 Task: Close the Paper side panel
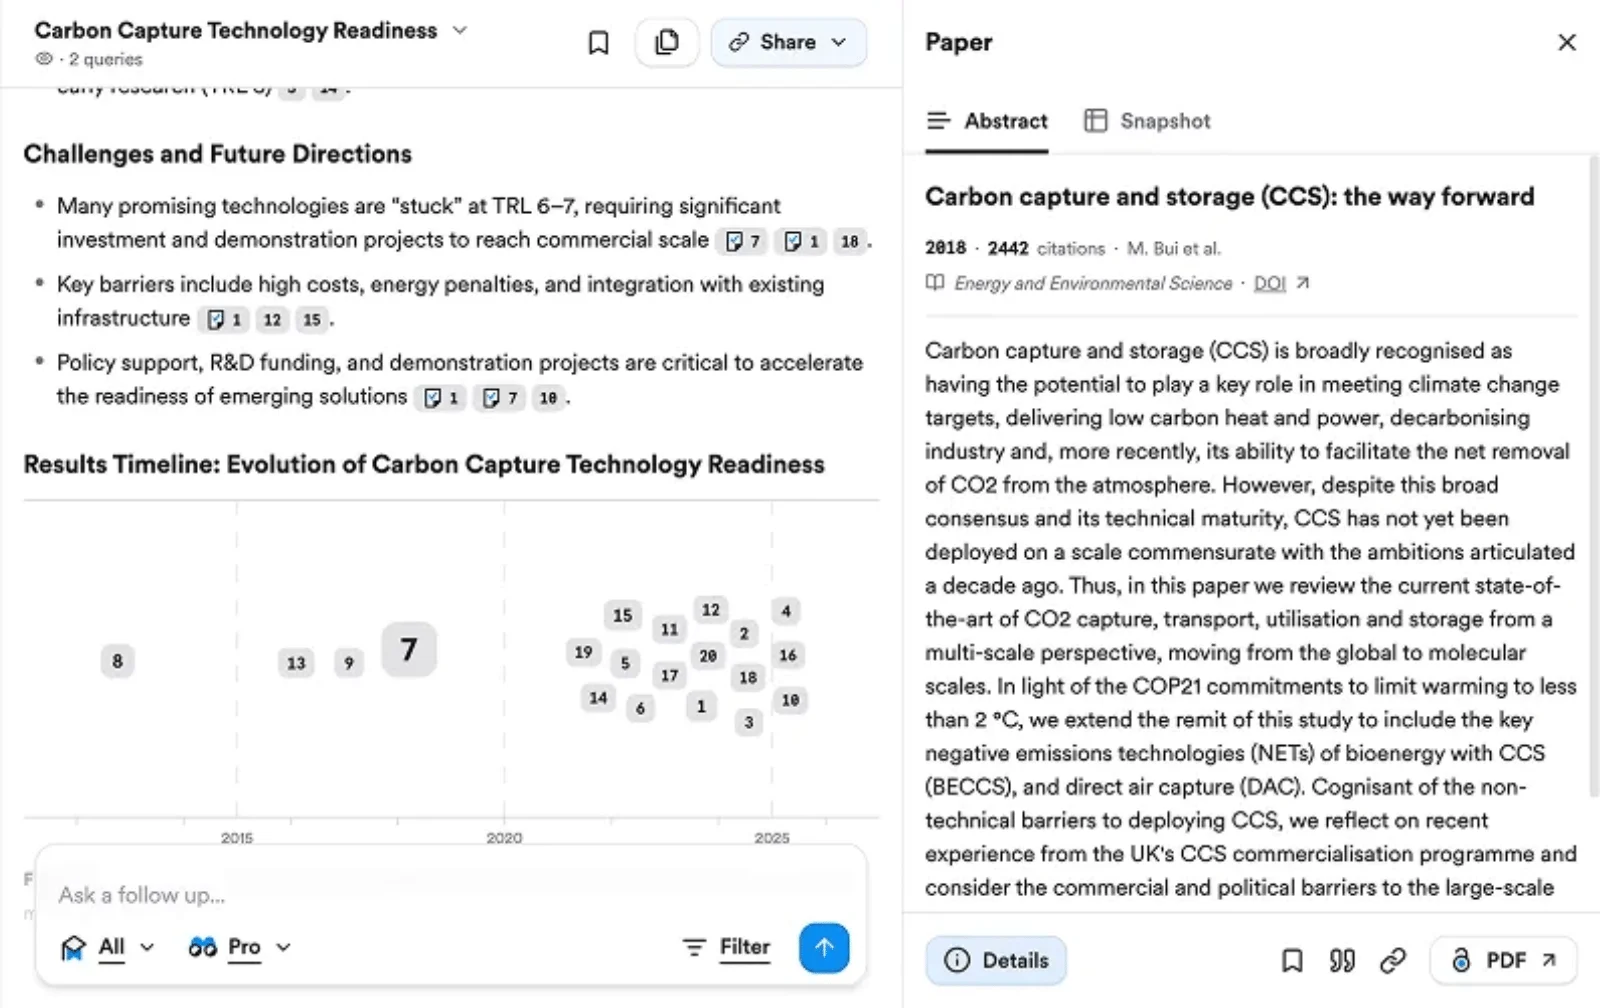pos(1567,42)
